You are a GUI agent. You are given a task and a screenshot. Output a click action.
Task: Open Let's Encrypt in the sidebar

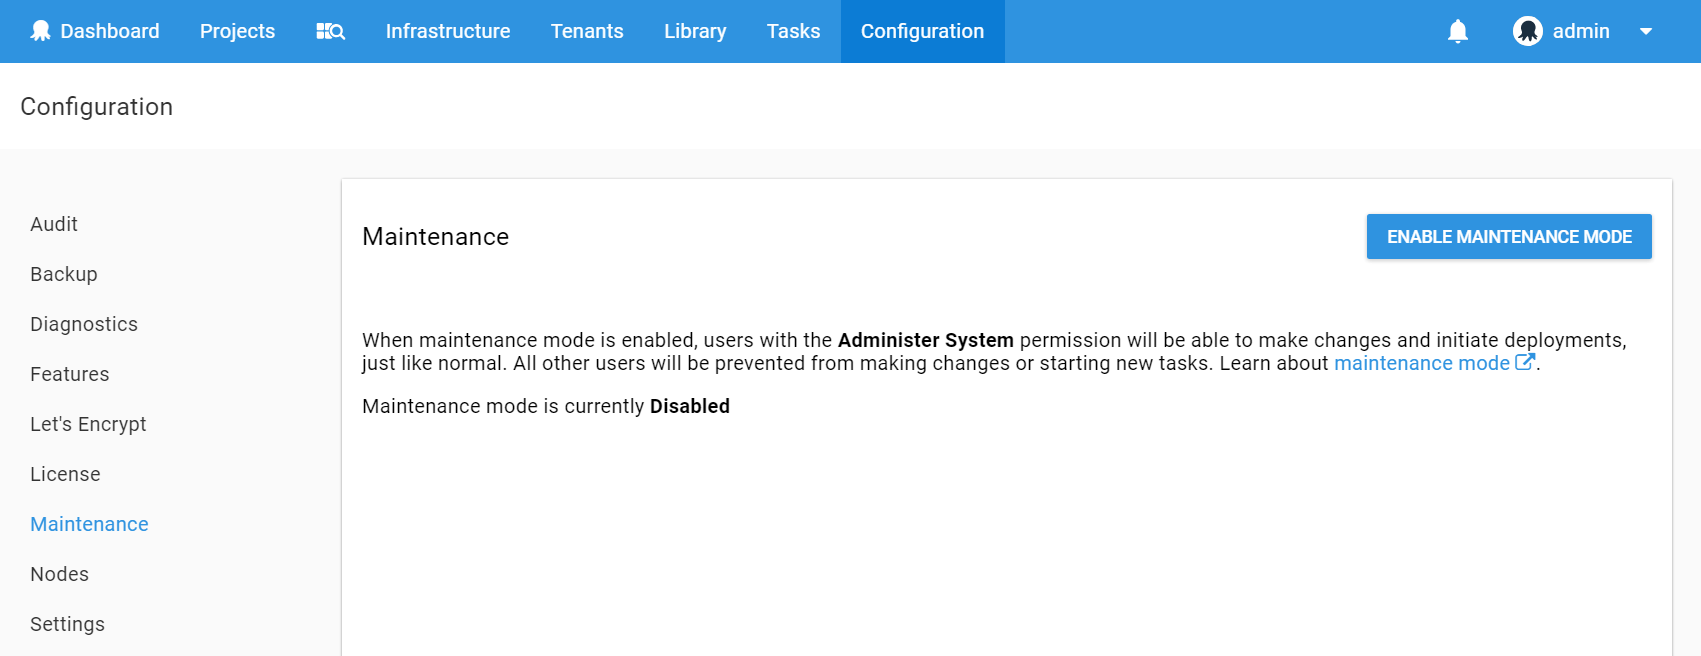pos(88,424)
